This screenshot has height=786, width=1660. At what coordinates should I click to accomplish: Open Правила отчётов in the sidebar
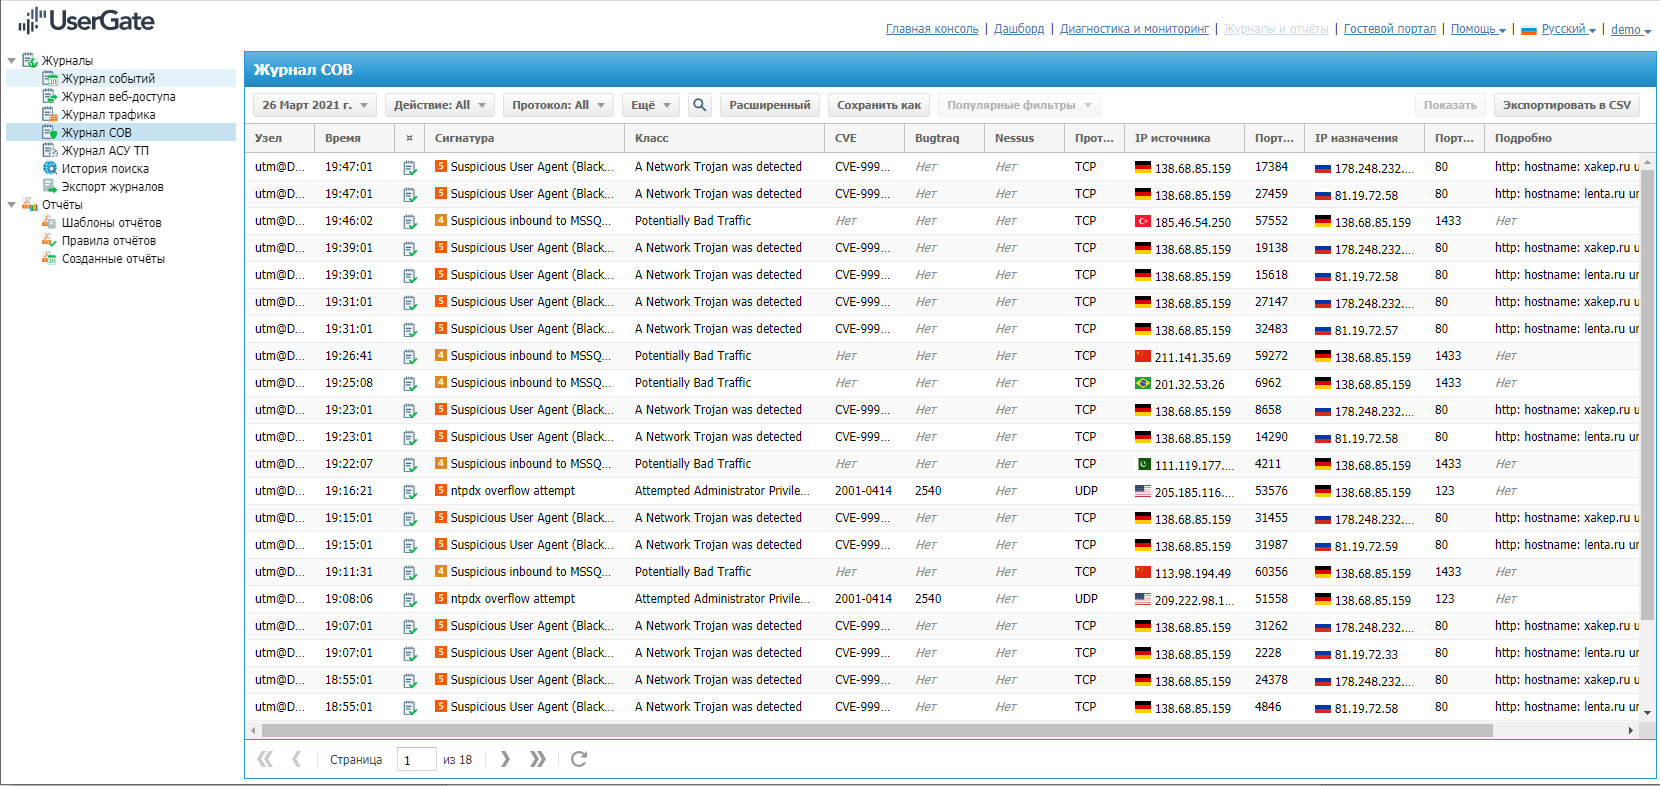(x=109, y=241)
